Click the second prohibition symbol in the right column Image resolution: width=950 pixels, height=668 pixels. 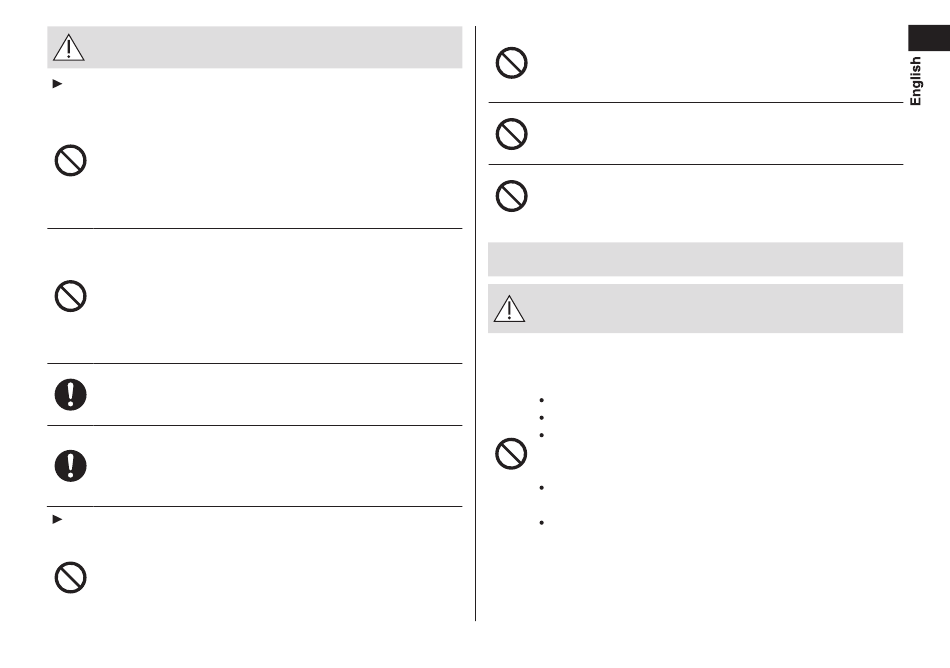tap(511, 134)
